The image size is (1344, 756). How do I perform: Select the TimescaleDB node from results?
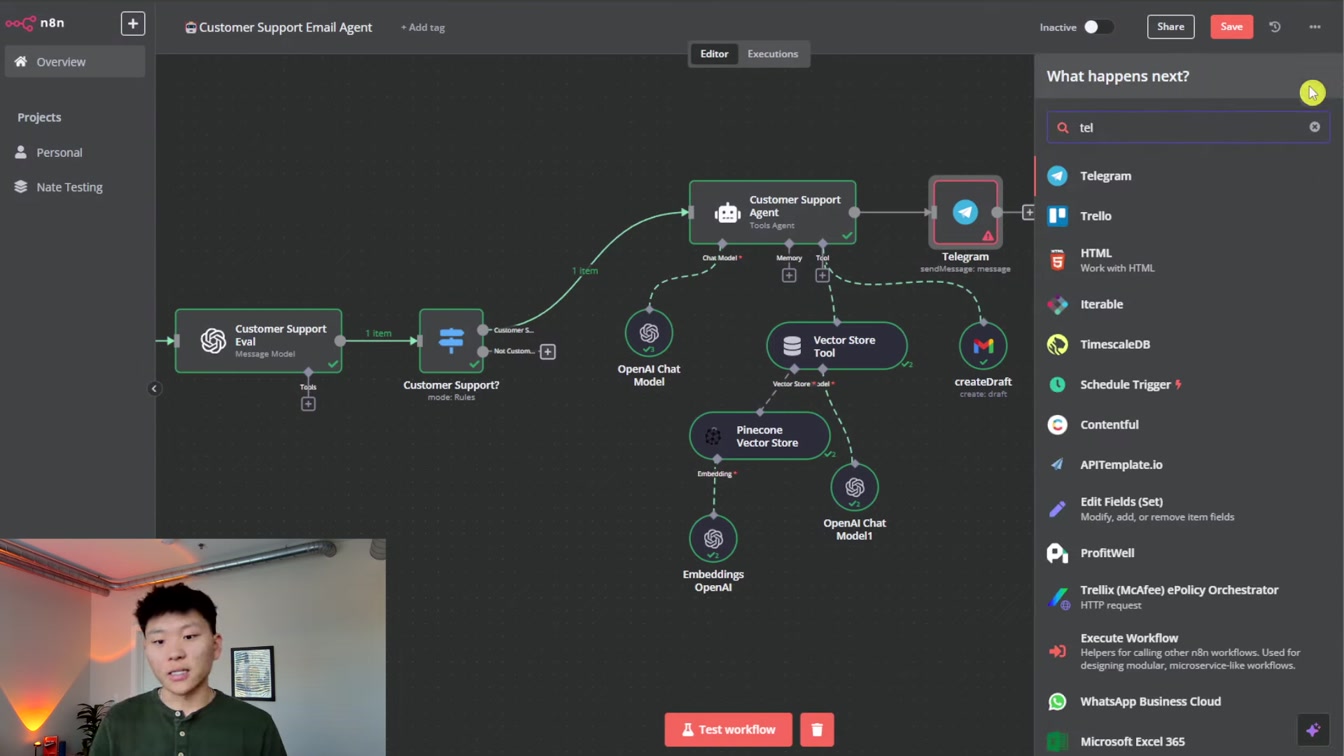coord(1189,344)
